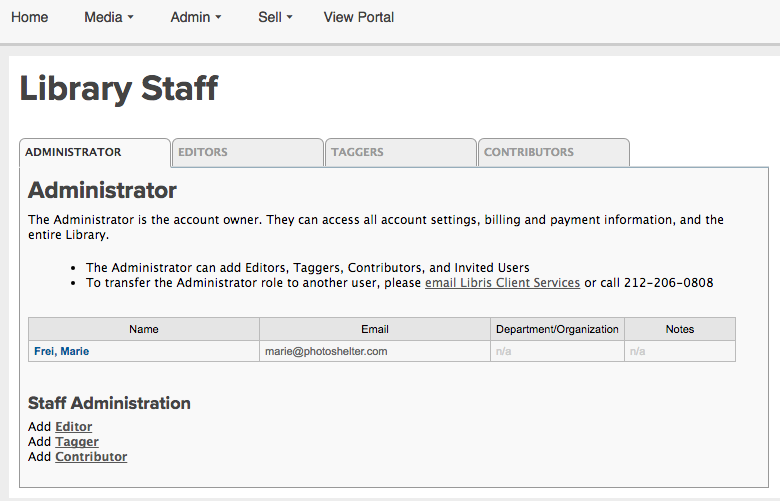Go to the Home menu item
Viewport: 780px width, 501px height.
click(29, 17)
